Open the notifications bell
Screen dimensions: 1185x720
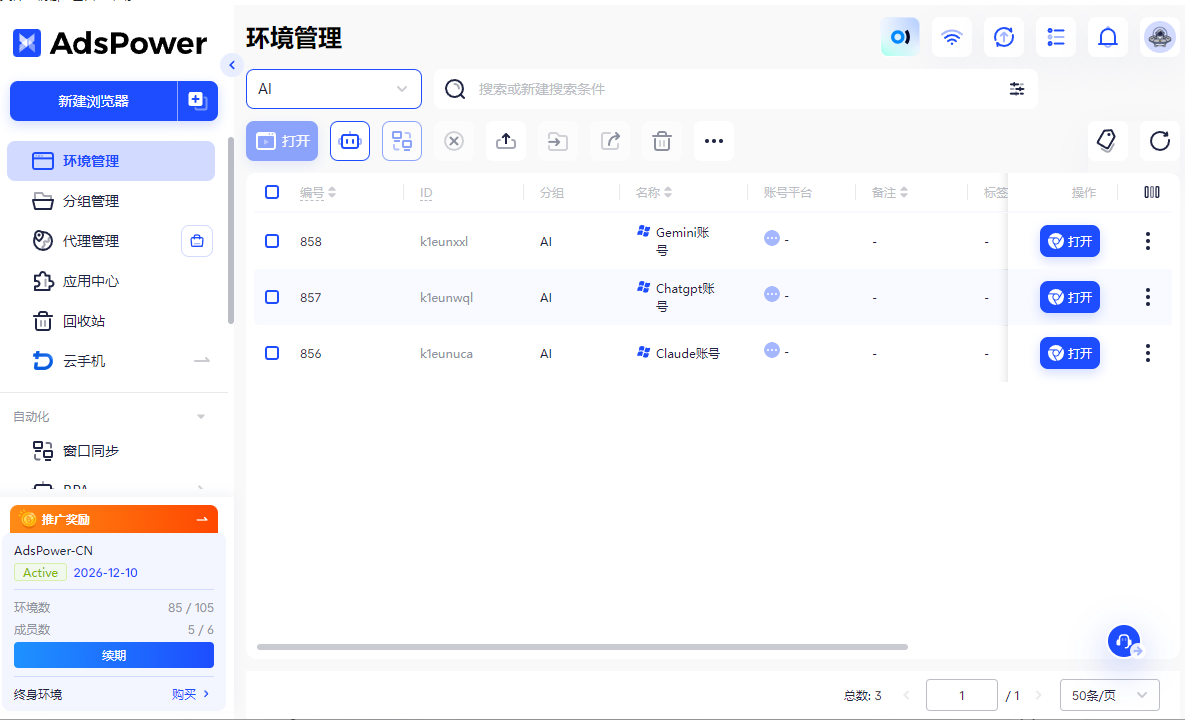pos(1108,37)
